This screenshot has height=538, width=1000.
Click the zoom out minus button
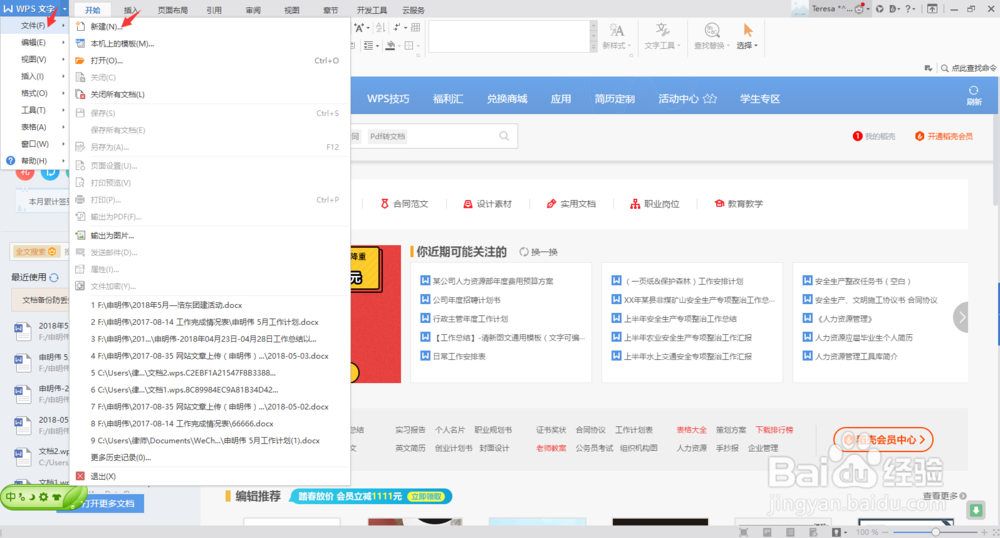coord(886,532)
